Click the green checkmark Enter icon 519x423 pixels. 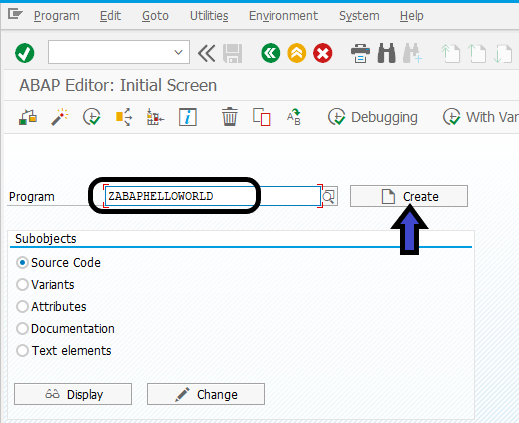pos(25,53)
